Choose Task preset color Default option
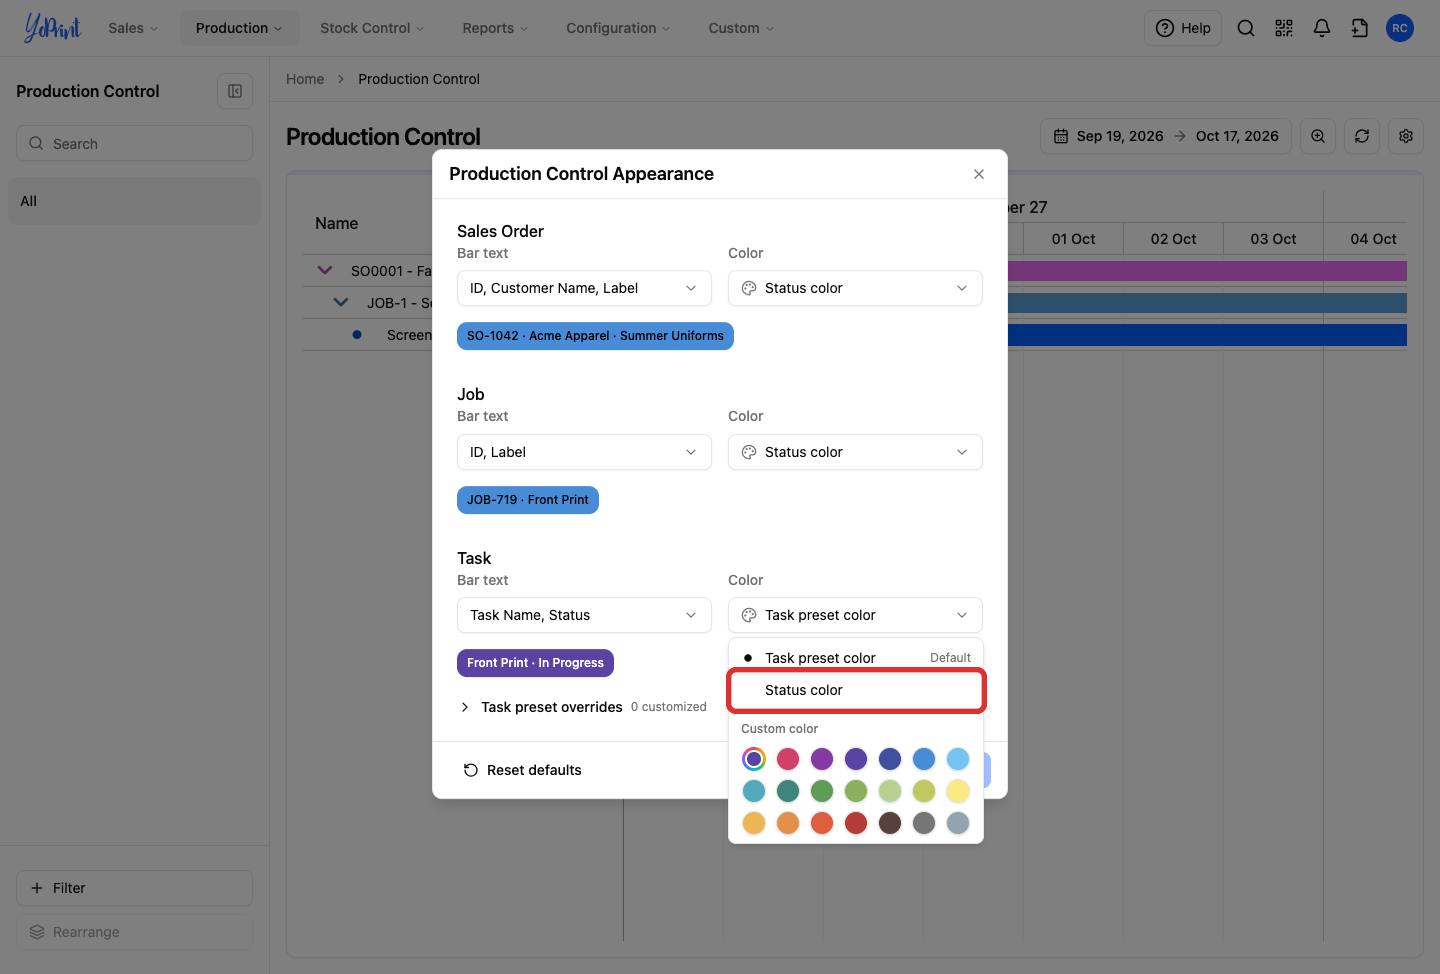This screenshot has width=1440, height=974. [856, 658]
